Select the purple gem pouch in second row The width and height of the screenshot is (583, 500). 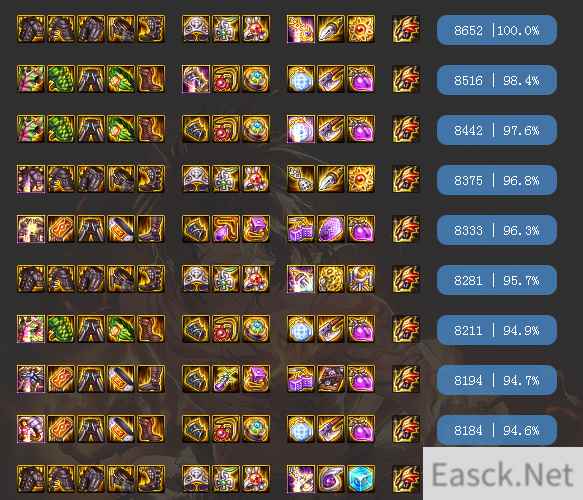click(x=361, y=79)
